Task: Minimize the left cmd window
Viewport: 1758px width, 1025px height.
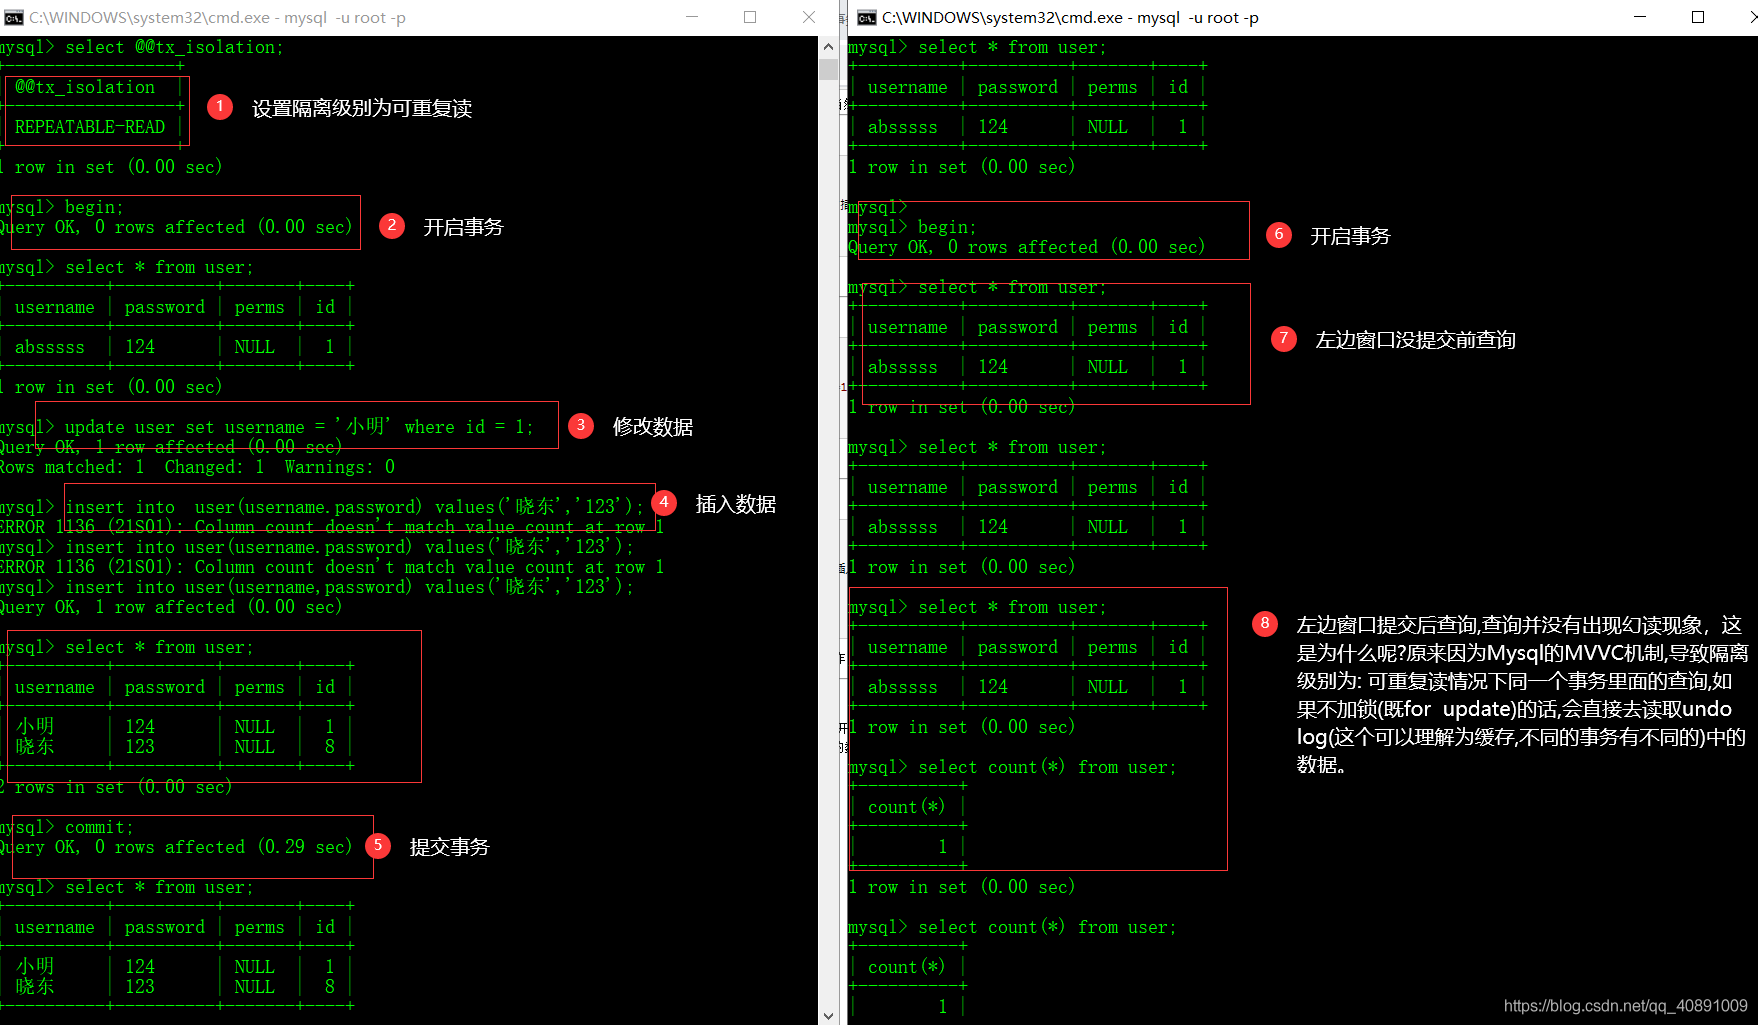Action: click(692, 17)
